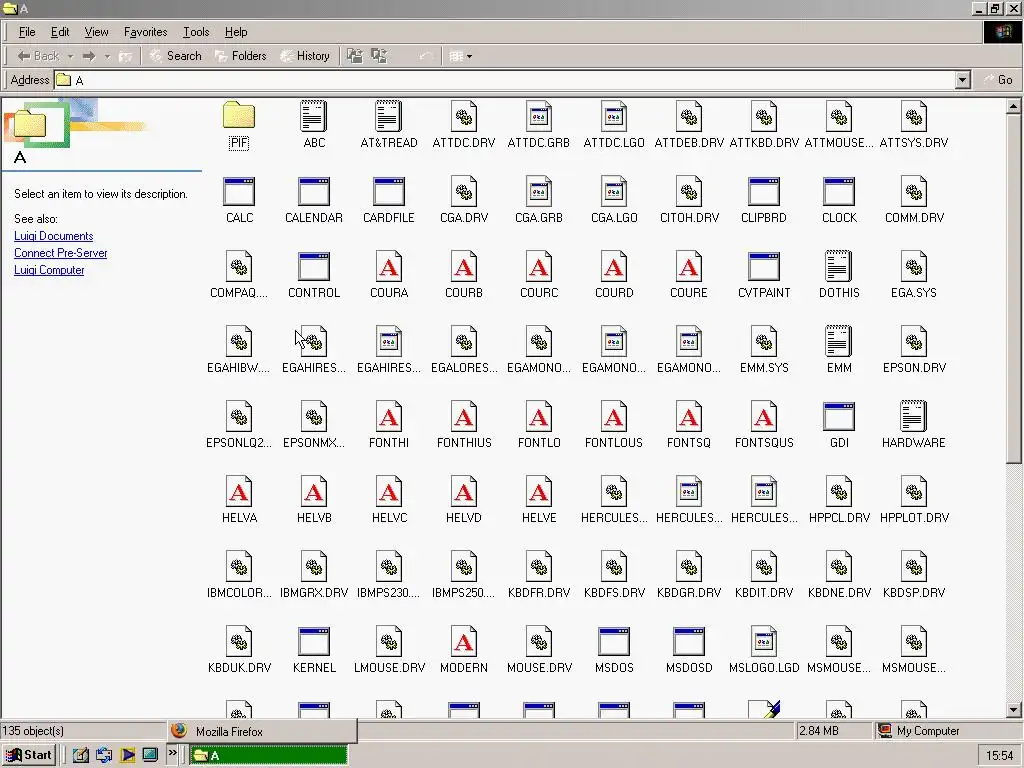Open the Forward button history dropdown
Viewport: 1024px width, 768px height.
[x=107, y=56]
